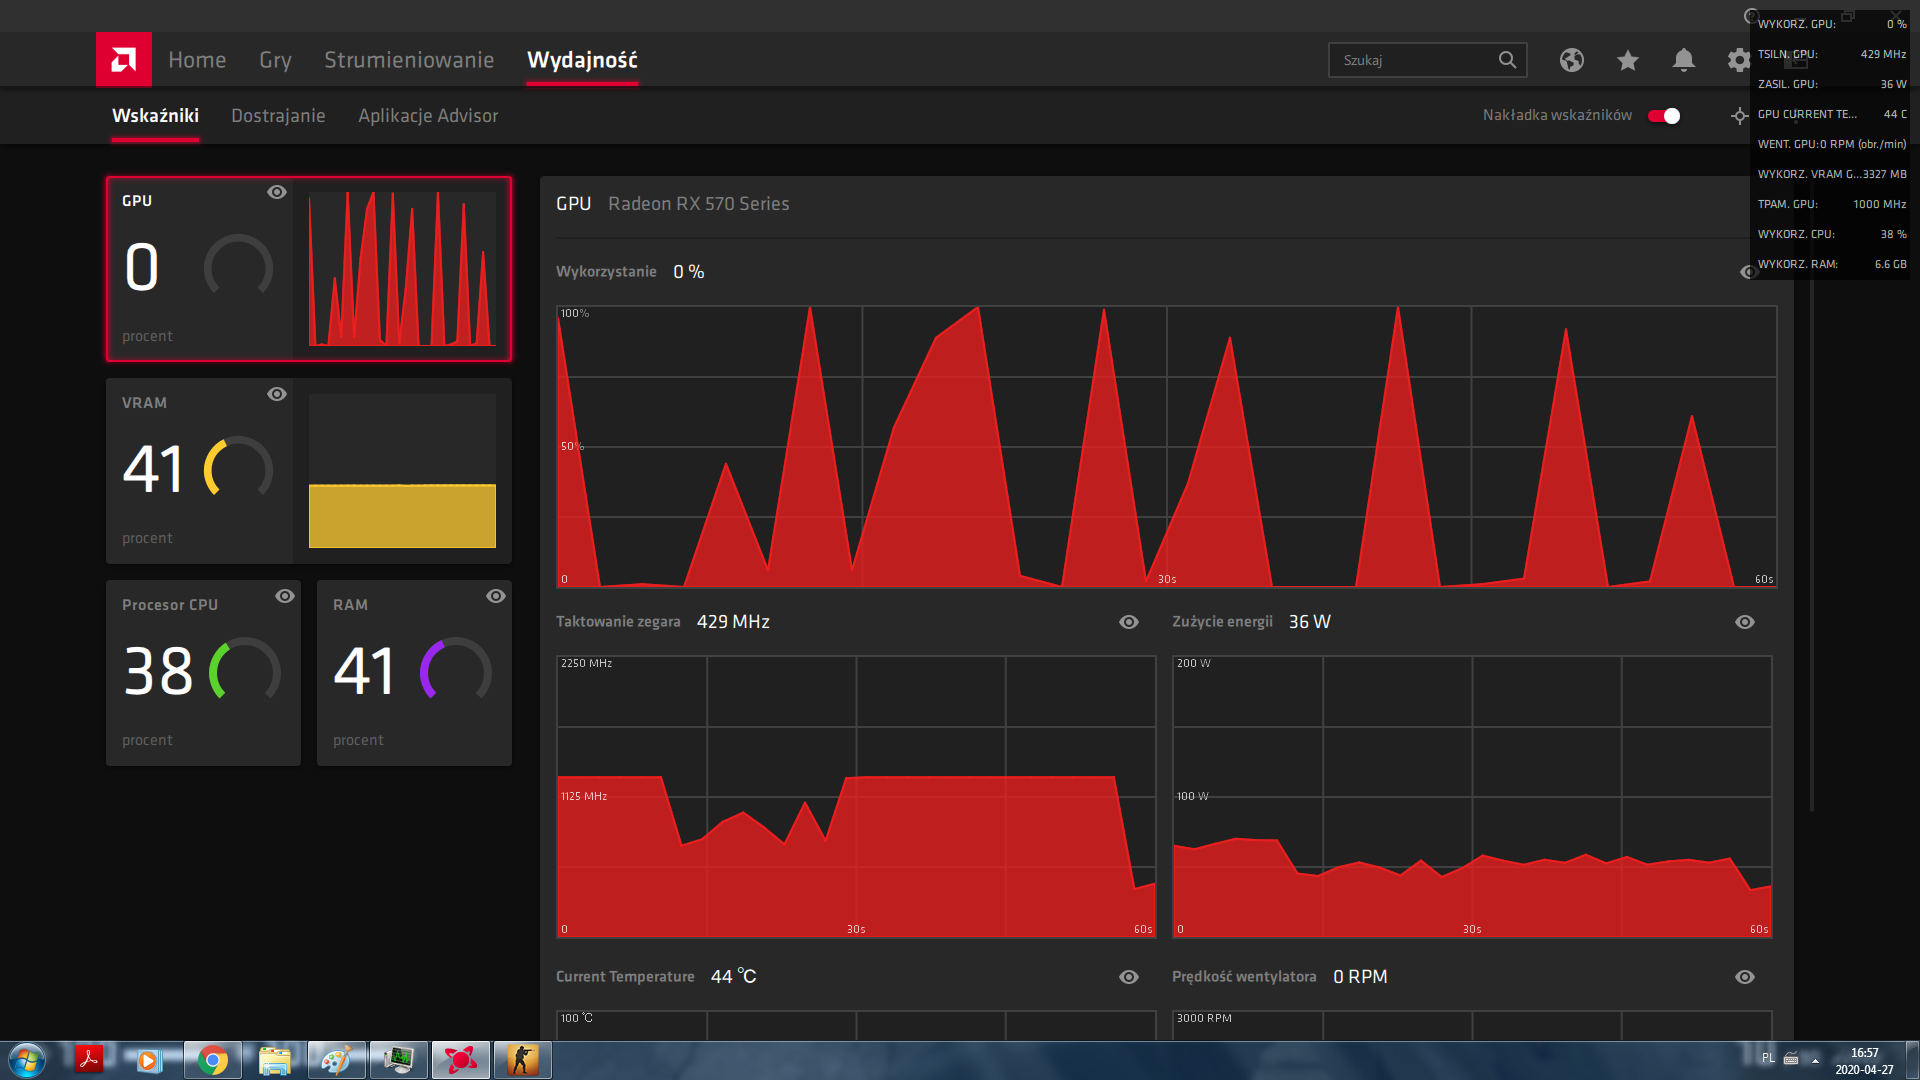The image size is (1920, 1080).
Task: Open the settings gear icon
Action: (1739, 60)
